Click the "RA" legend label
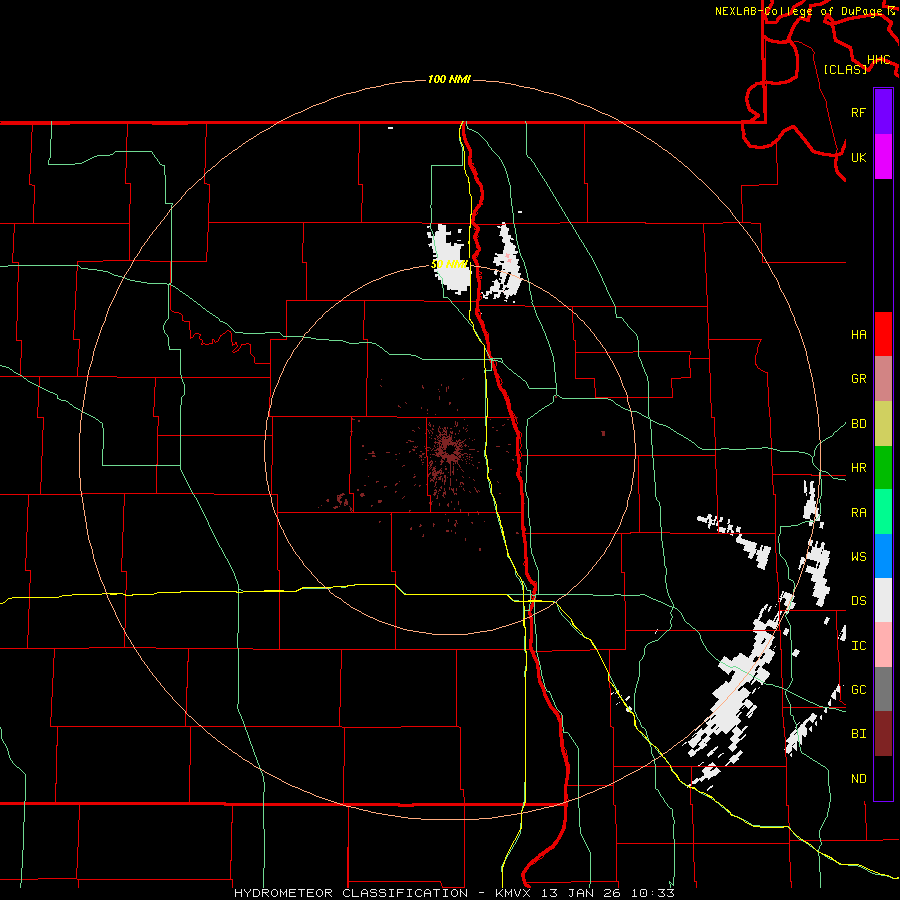Screen dimensions: 900x900 tap(858, 513)
